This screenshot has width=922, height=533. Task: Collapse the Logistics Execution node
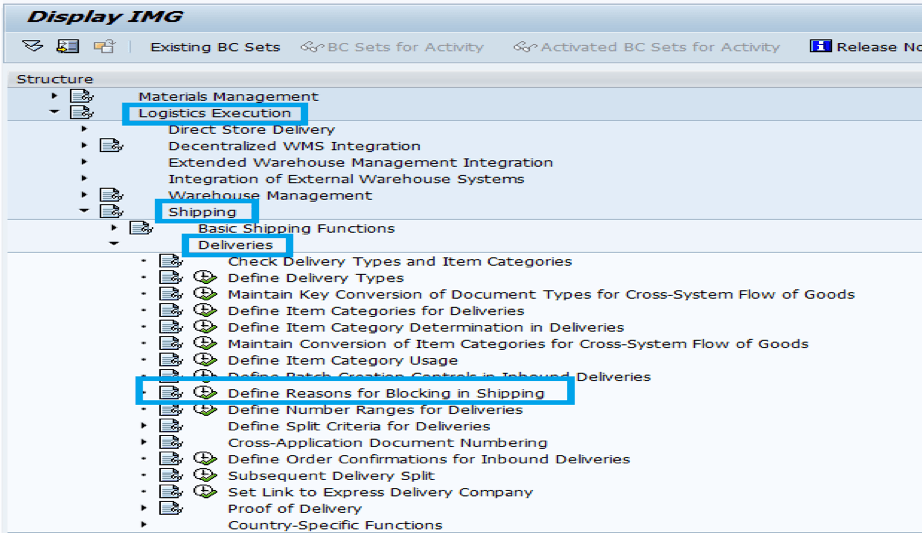54,111
